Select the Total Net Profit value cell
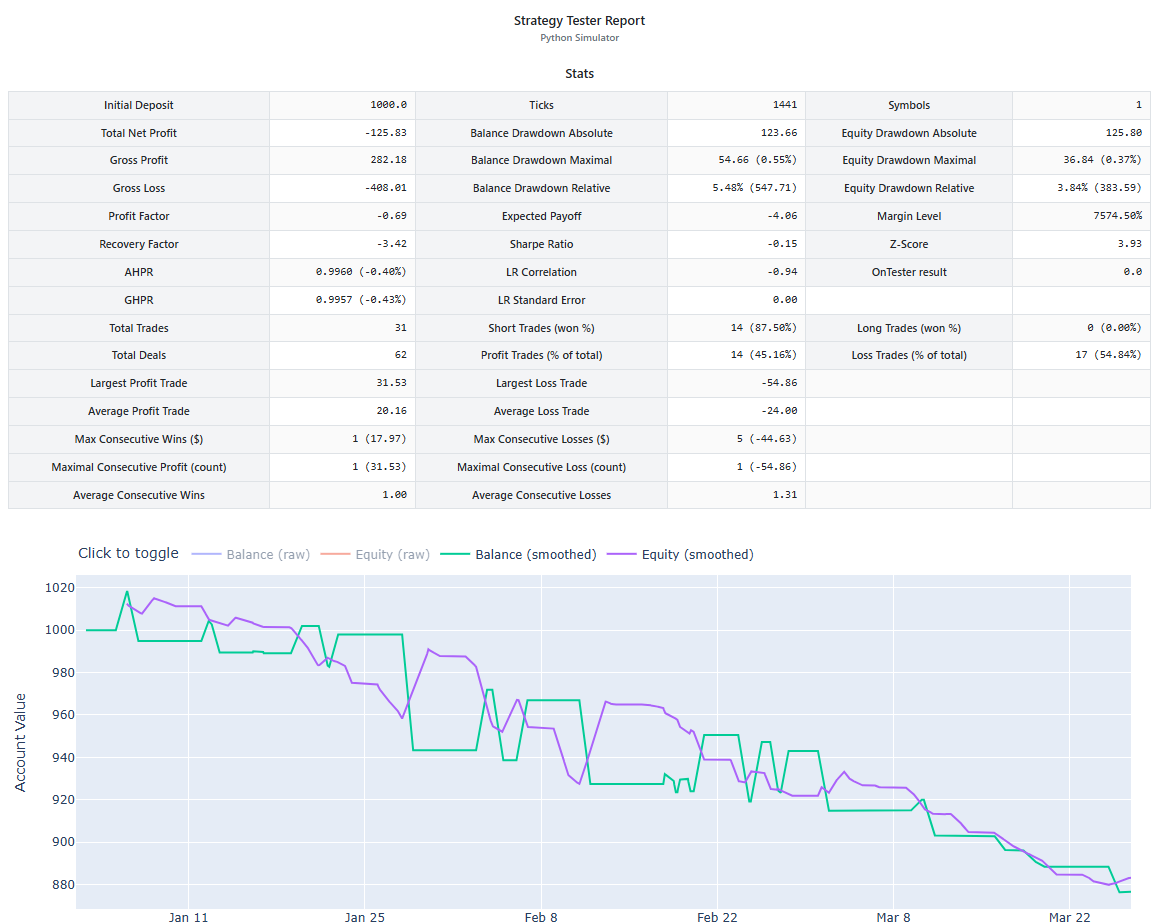1171x923 pixels. click(342, 133)
